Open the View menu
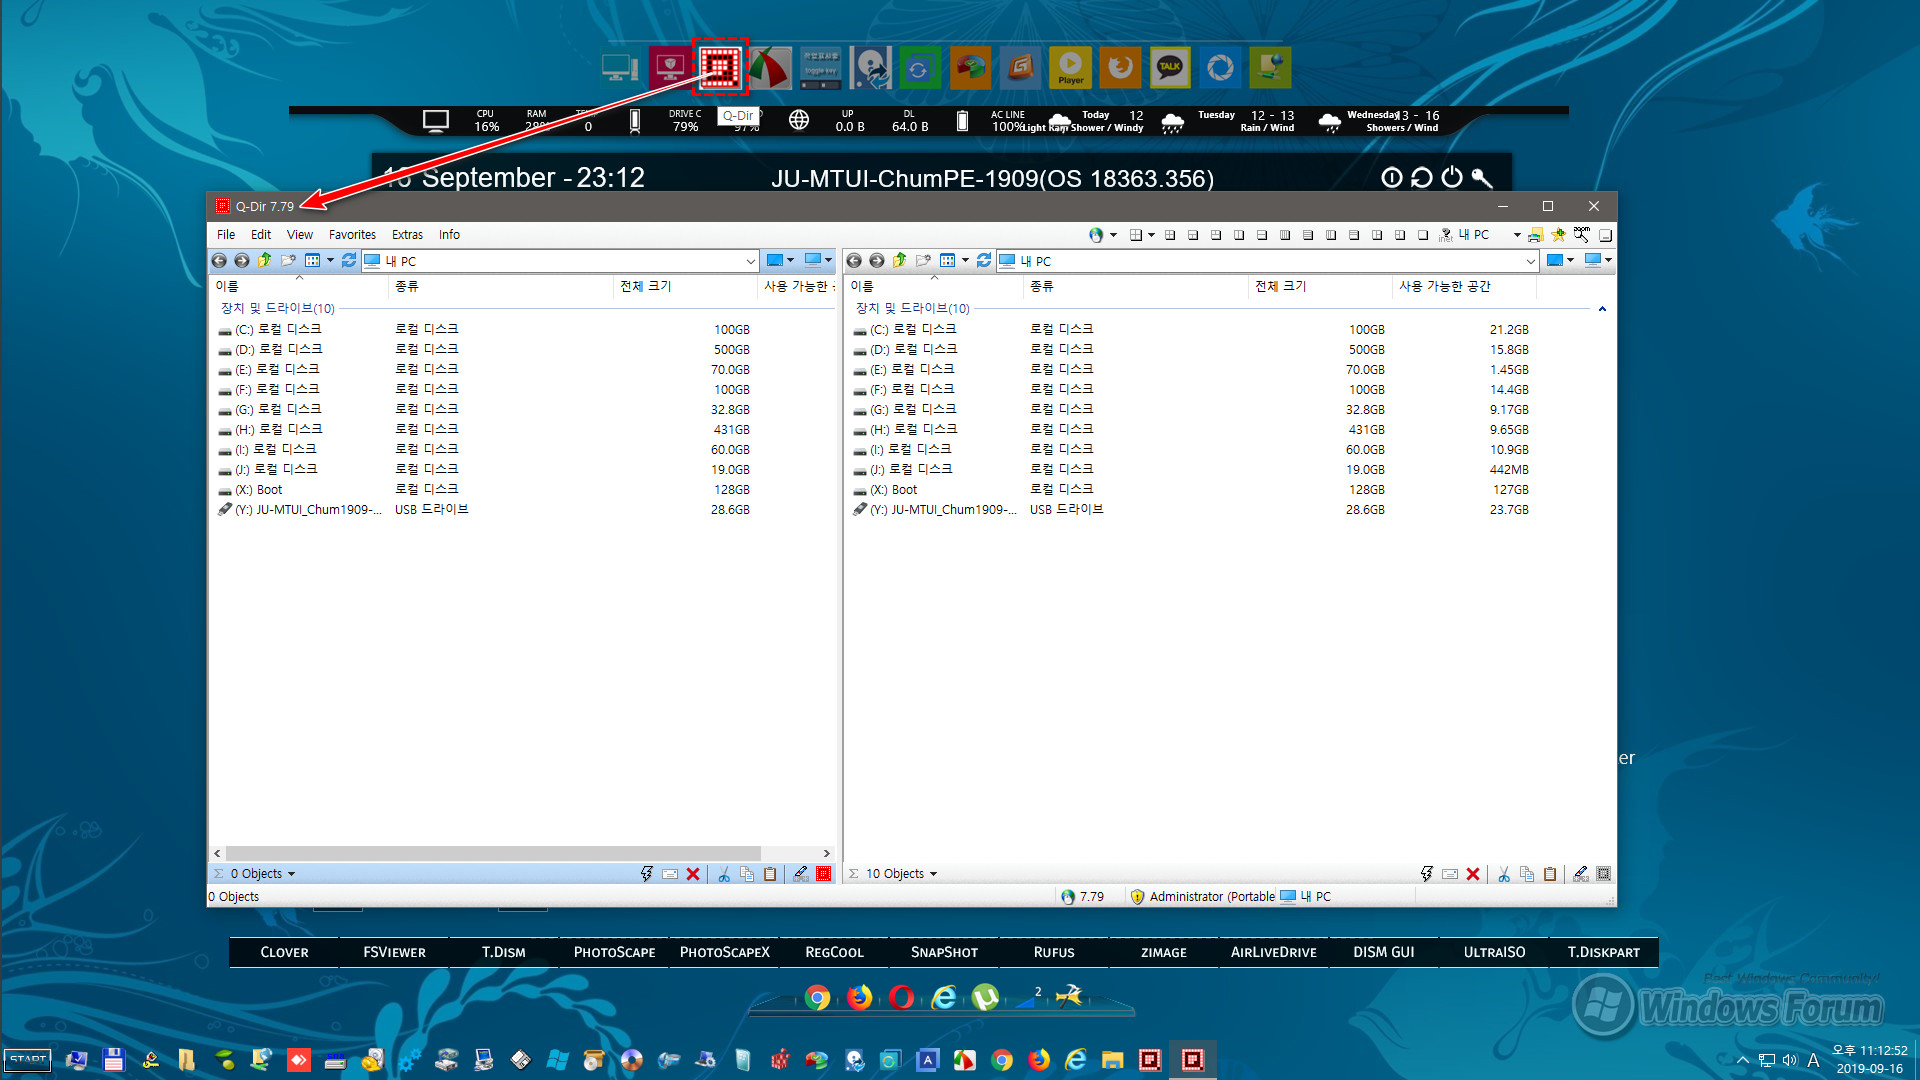1920x1080 pixels. click(300, 235)
